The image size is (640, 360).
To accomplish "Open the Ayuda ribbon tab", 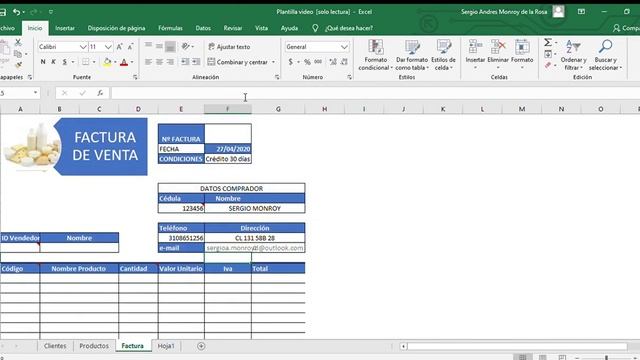I will point(289,28).
